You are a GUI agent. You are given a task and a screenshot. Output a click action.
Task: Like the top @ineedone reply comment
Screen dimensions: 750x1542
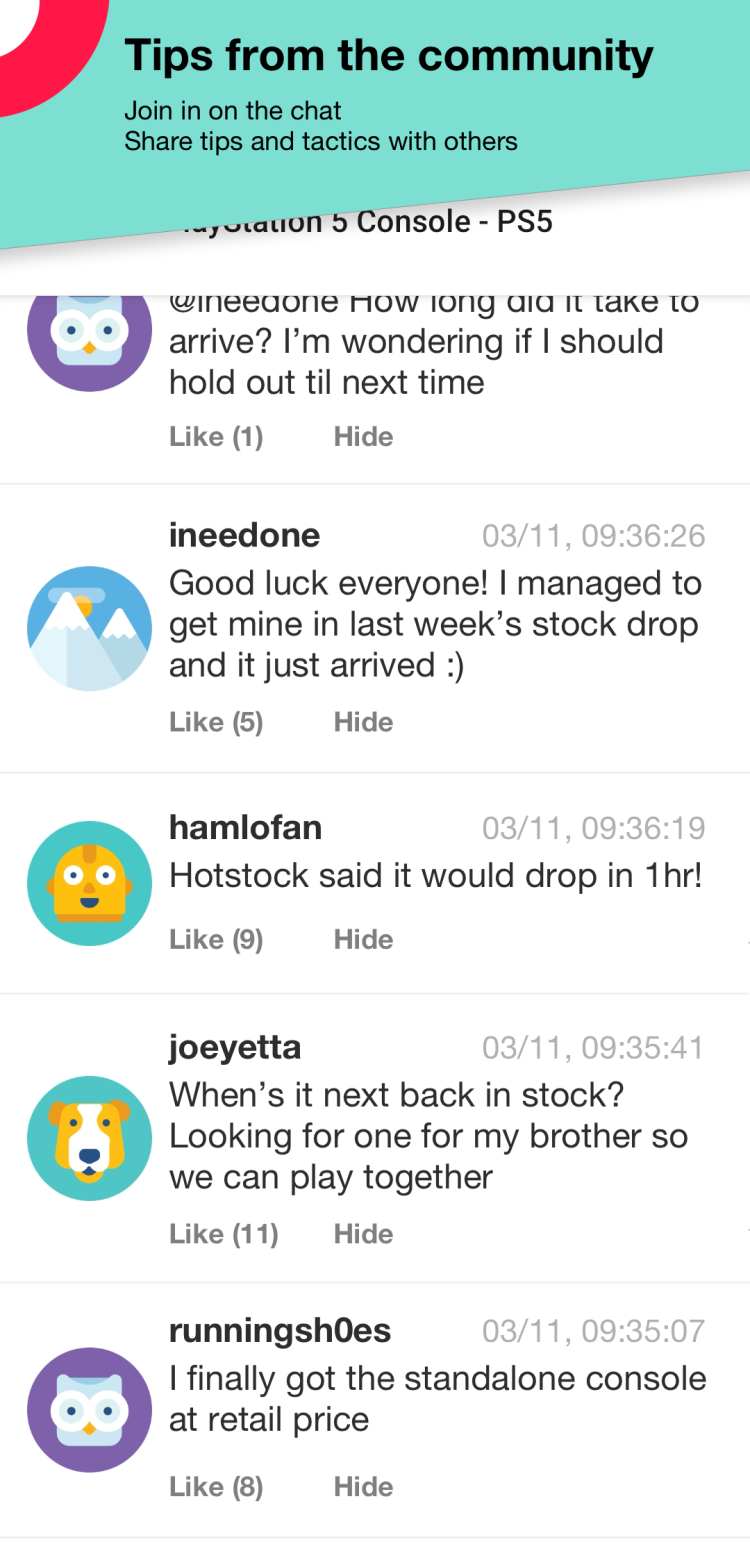tap(216, 437)
